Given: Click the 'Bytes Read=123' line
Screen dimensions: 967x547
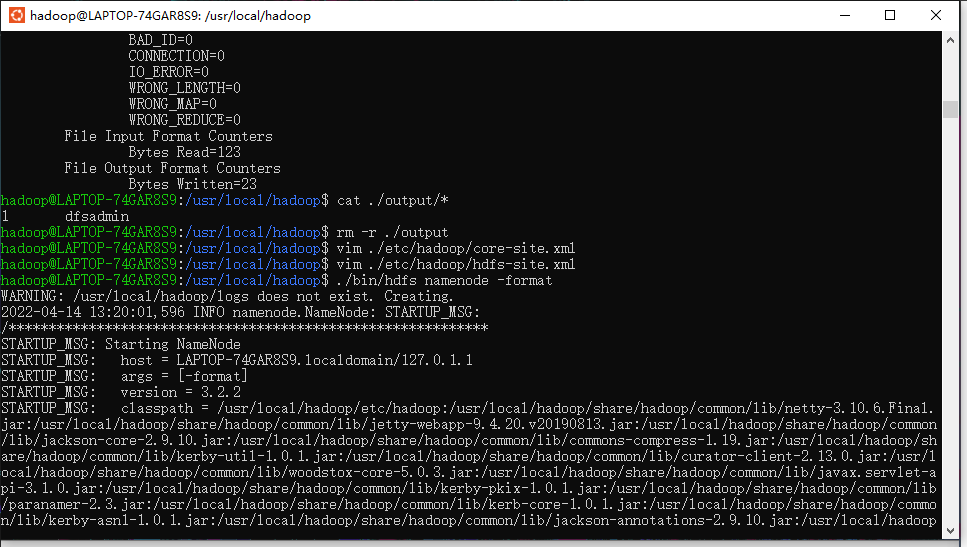Looking at the screenshot, I should 184,152.
